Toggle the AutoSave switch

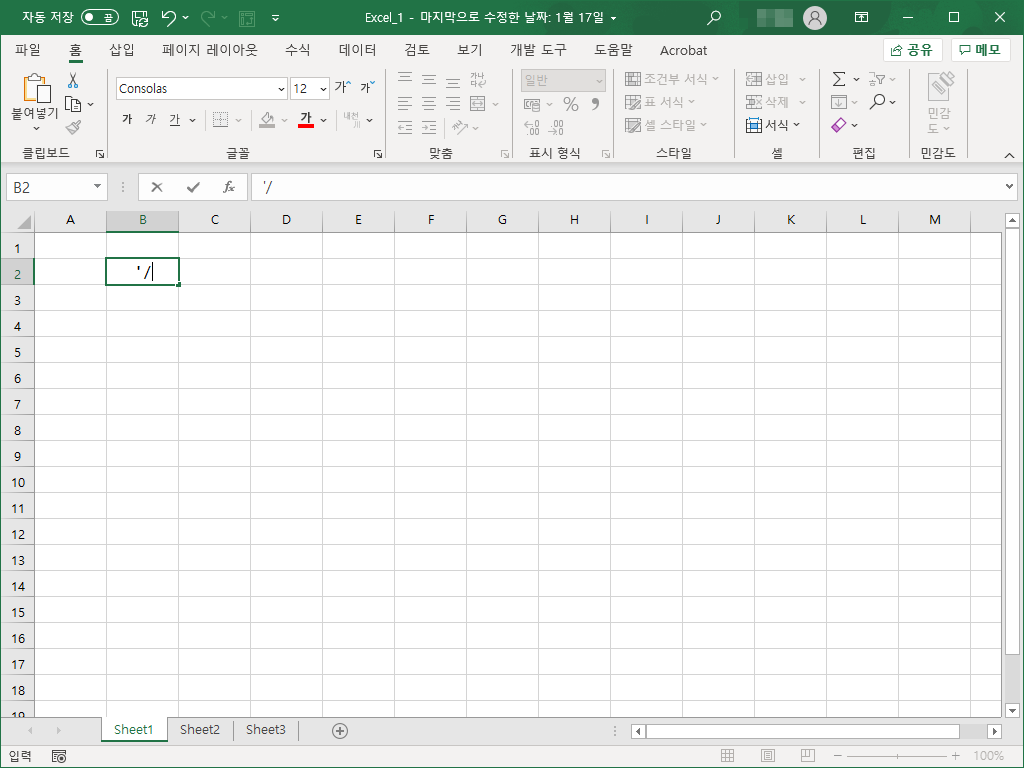tap(100, 18)
